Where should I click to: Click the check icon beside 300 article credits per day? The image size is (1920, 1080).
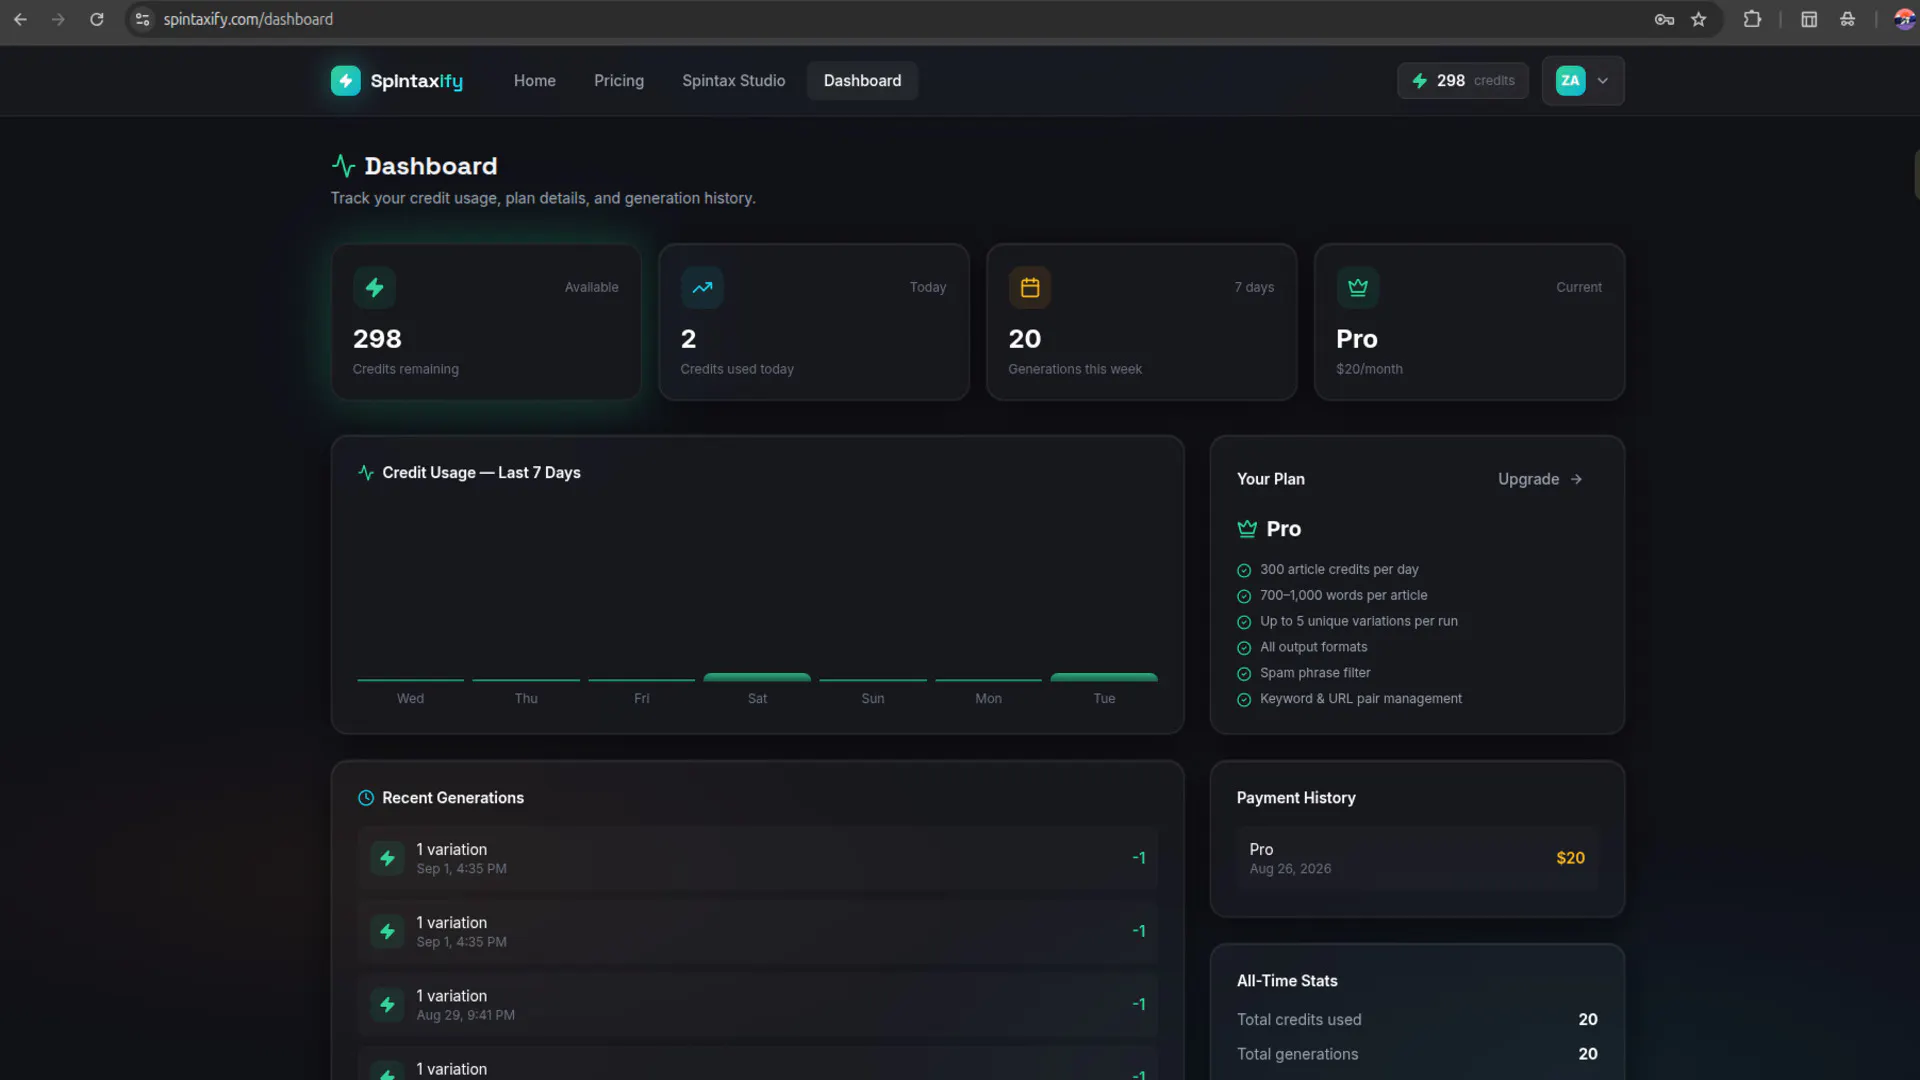click(x=1244, y=571)
